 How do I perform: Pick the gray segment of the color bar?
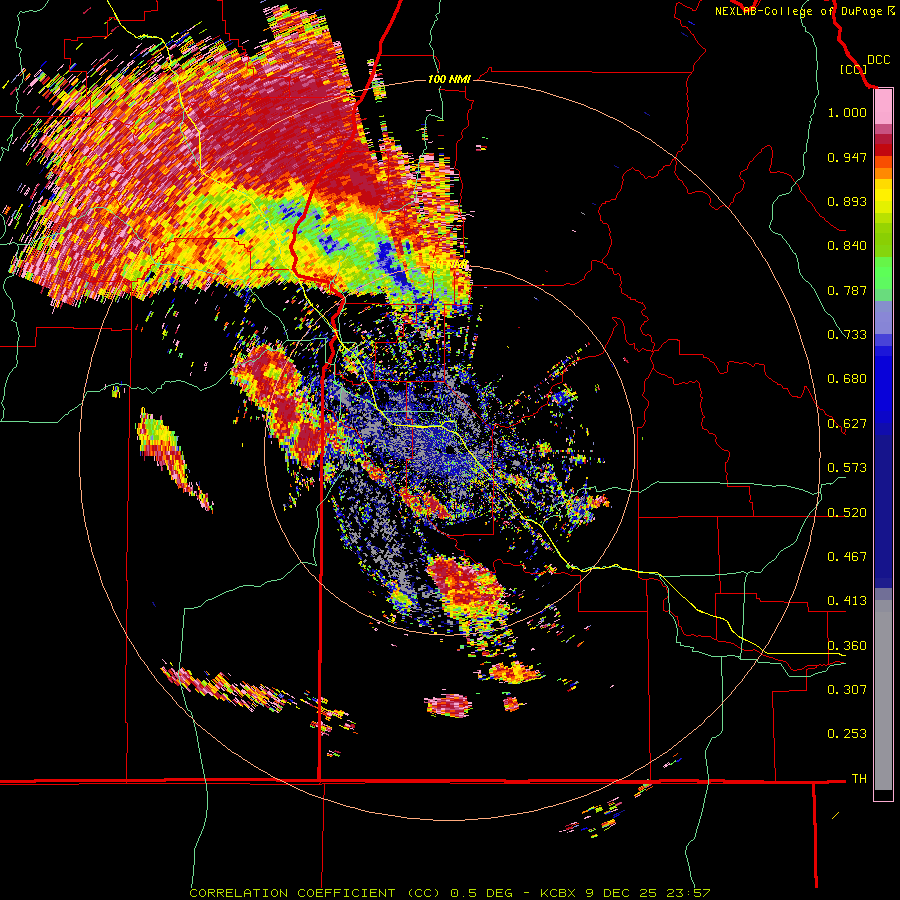883,695
